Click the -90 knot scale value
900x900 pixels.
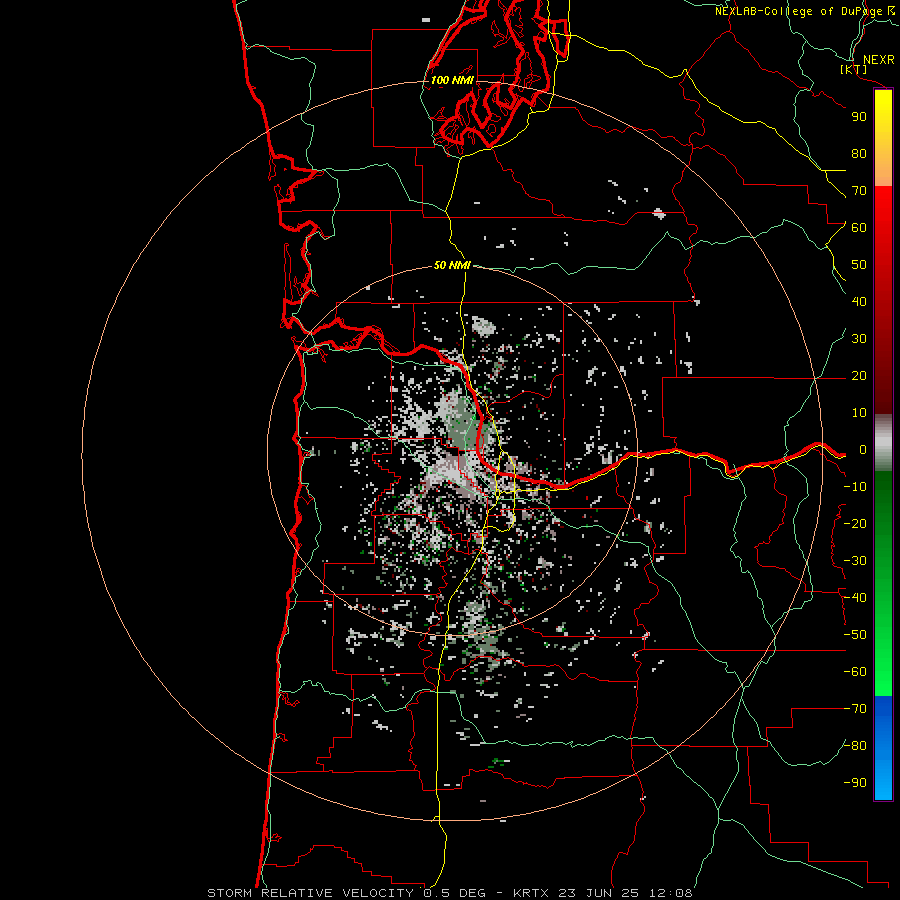tap(855, 783)
